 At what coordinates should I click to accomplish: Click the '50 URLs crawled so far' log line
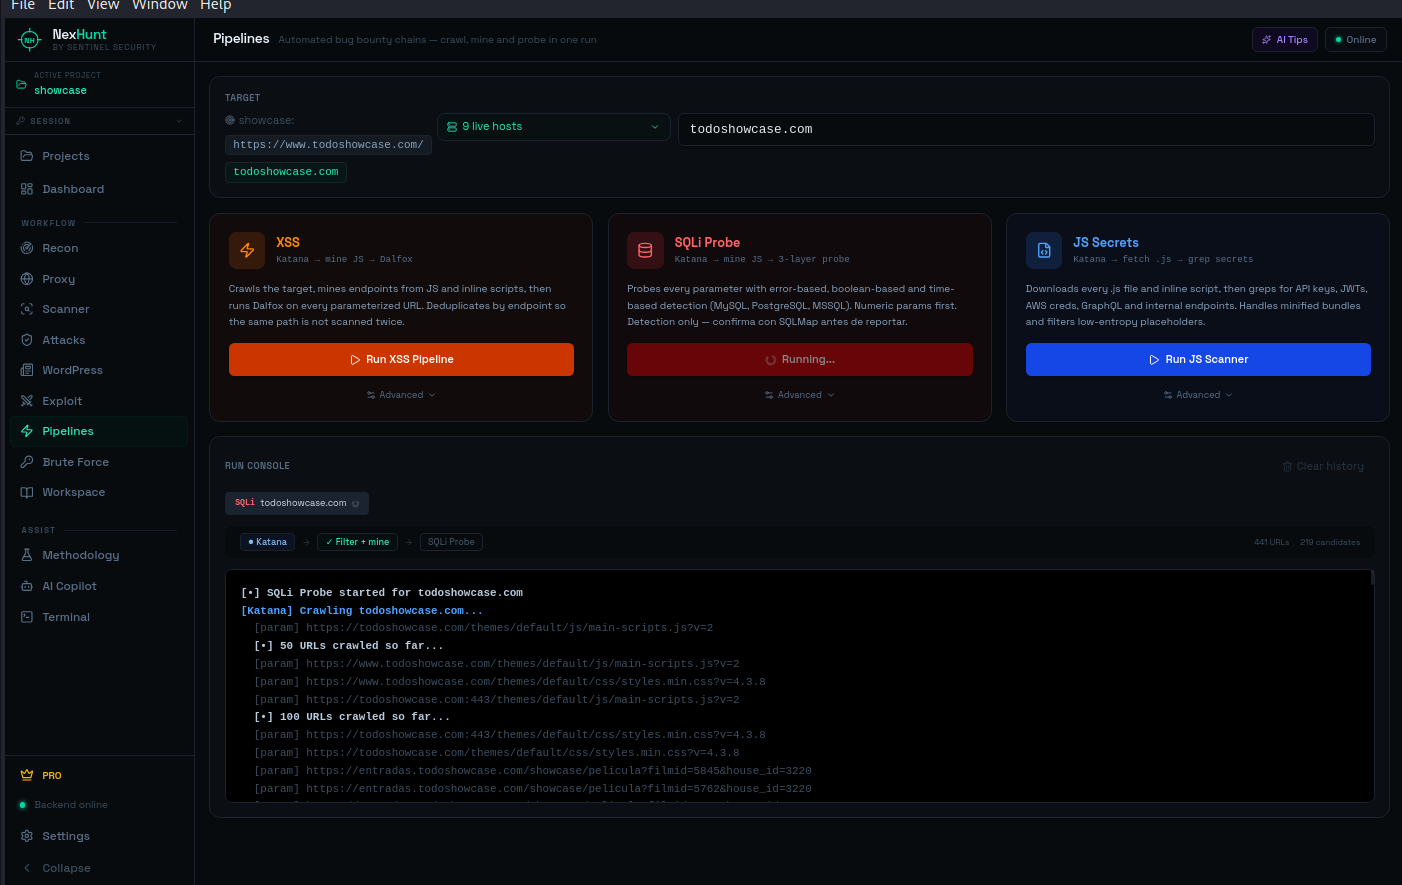[349, 646]
